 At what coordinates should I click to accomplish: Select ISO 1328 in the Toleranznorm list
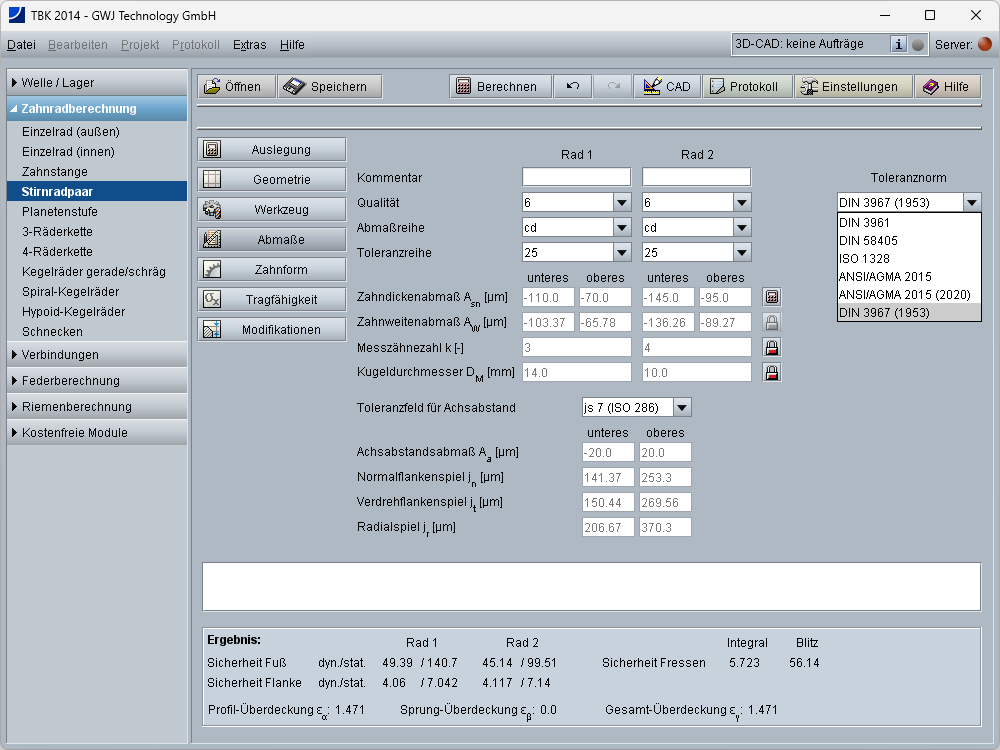click(865, 258)
